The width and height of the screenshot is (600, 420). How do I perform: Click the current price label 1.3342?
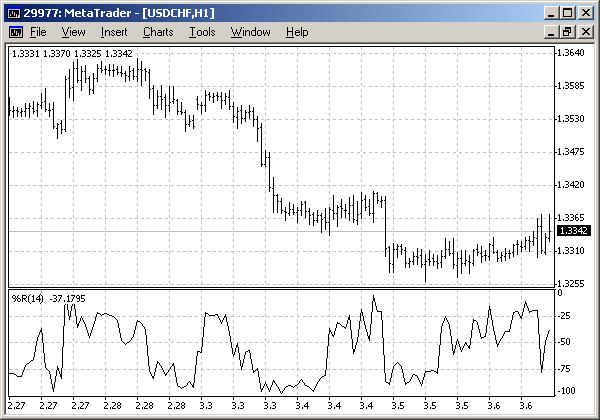573,231
